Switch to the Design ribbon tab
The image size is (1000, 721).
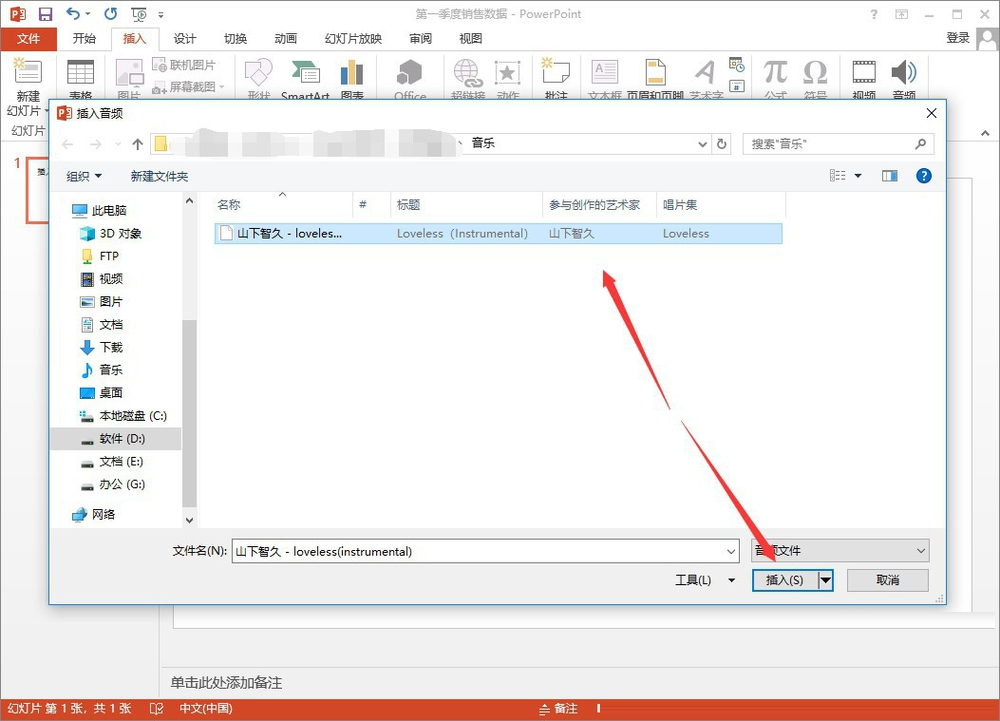(185, 39)
